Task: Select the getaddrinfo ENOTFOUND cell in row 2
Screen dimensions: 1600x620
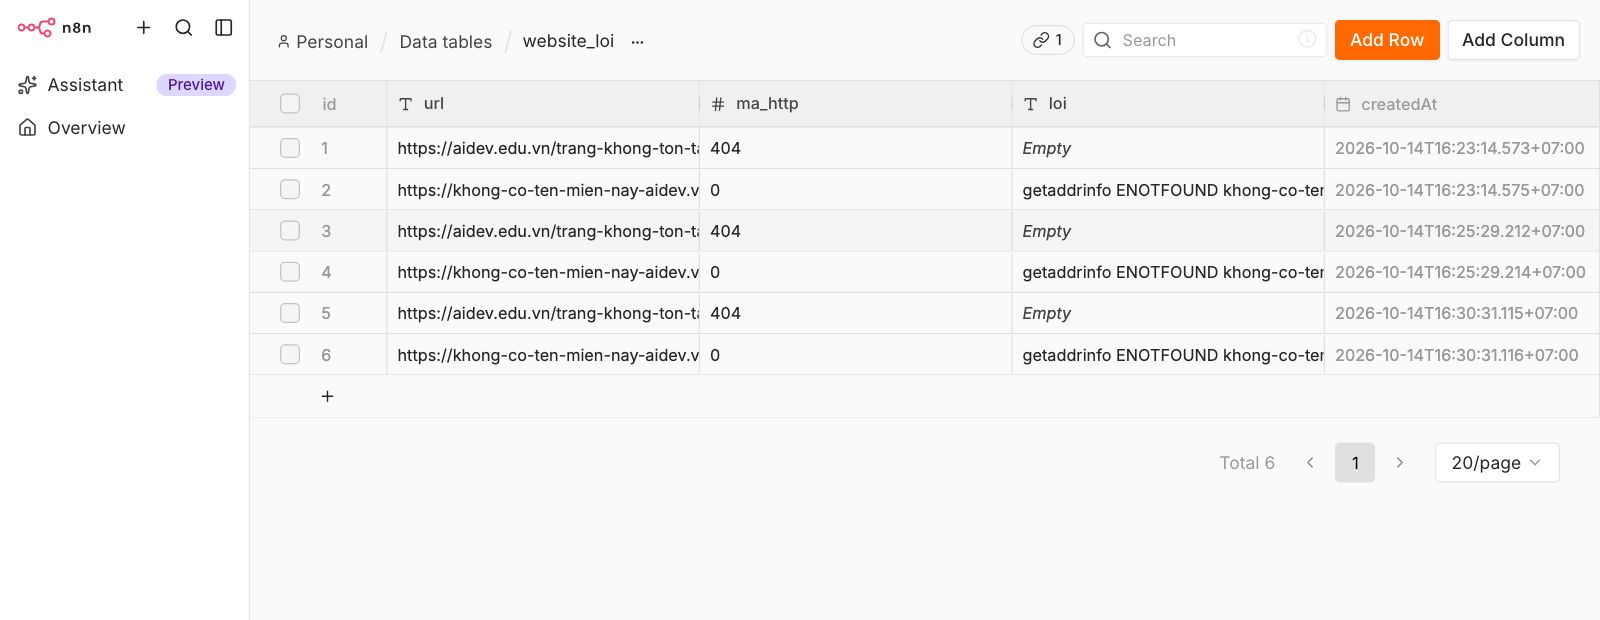Action: click(1168, 189)
